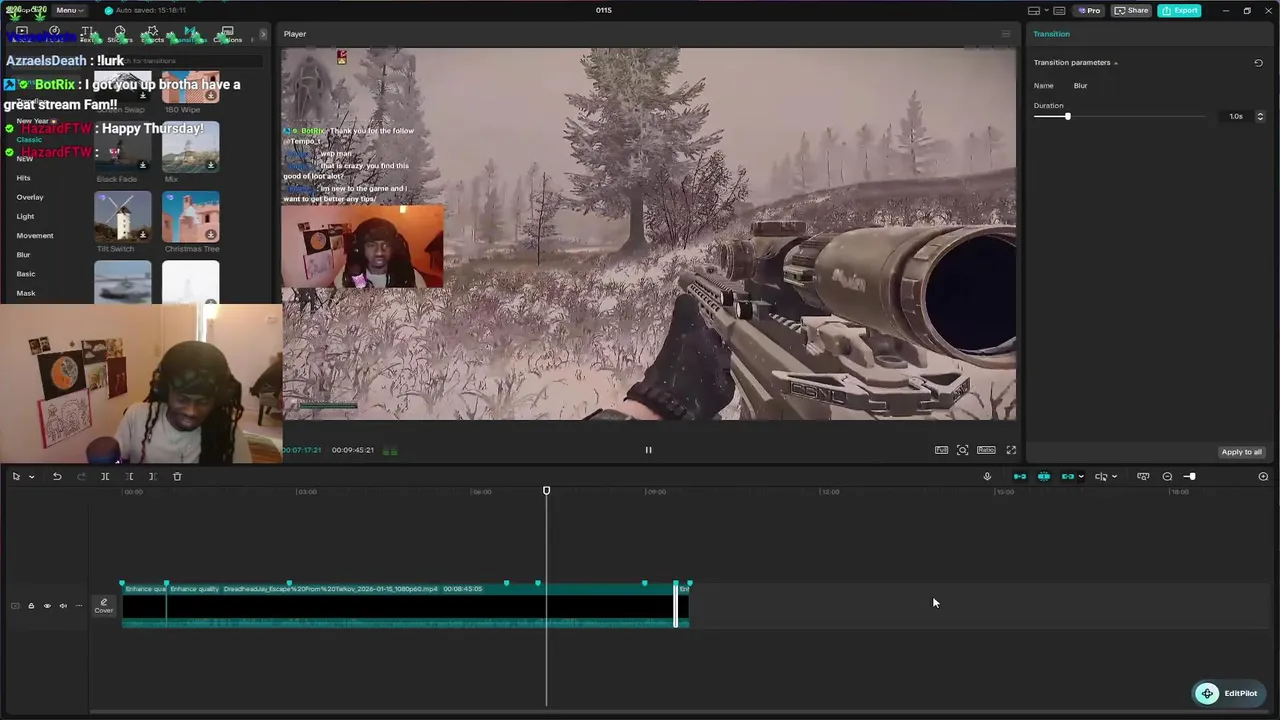
Task: Open the Effects tab in the media toolbar
Action: [152, 35]
